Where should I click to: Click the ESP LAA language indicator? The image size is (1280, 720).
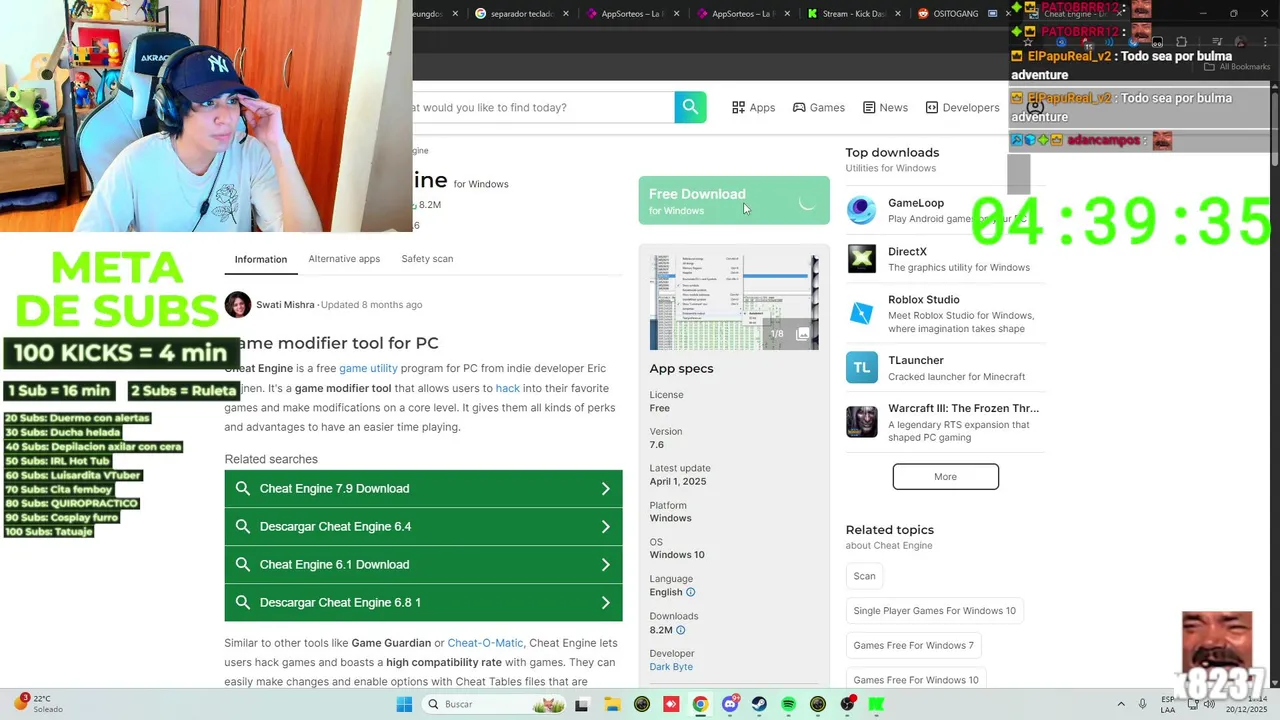(x=1168, y=704)
